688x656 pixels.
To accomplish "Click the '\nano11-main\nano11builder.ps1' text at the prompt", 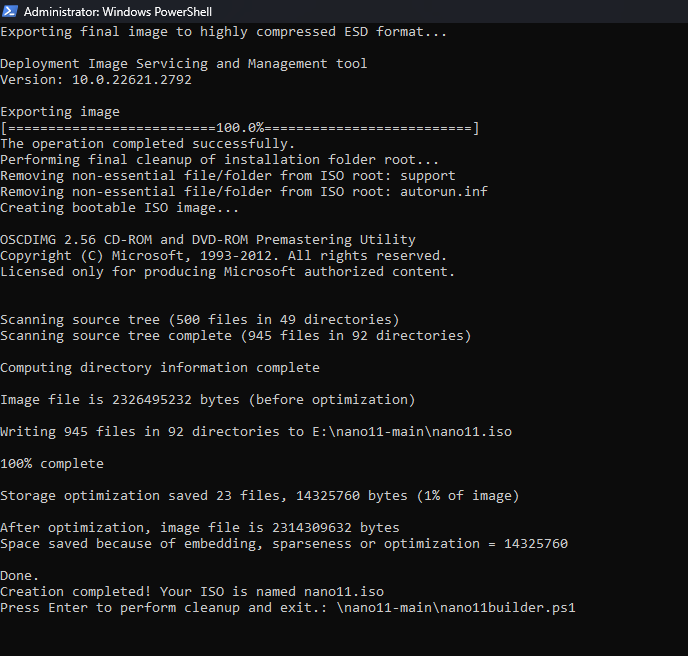I will click(455, 608).
